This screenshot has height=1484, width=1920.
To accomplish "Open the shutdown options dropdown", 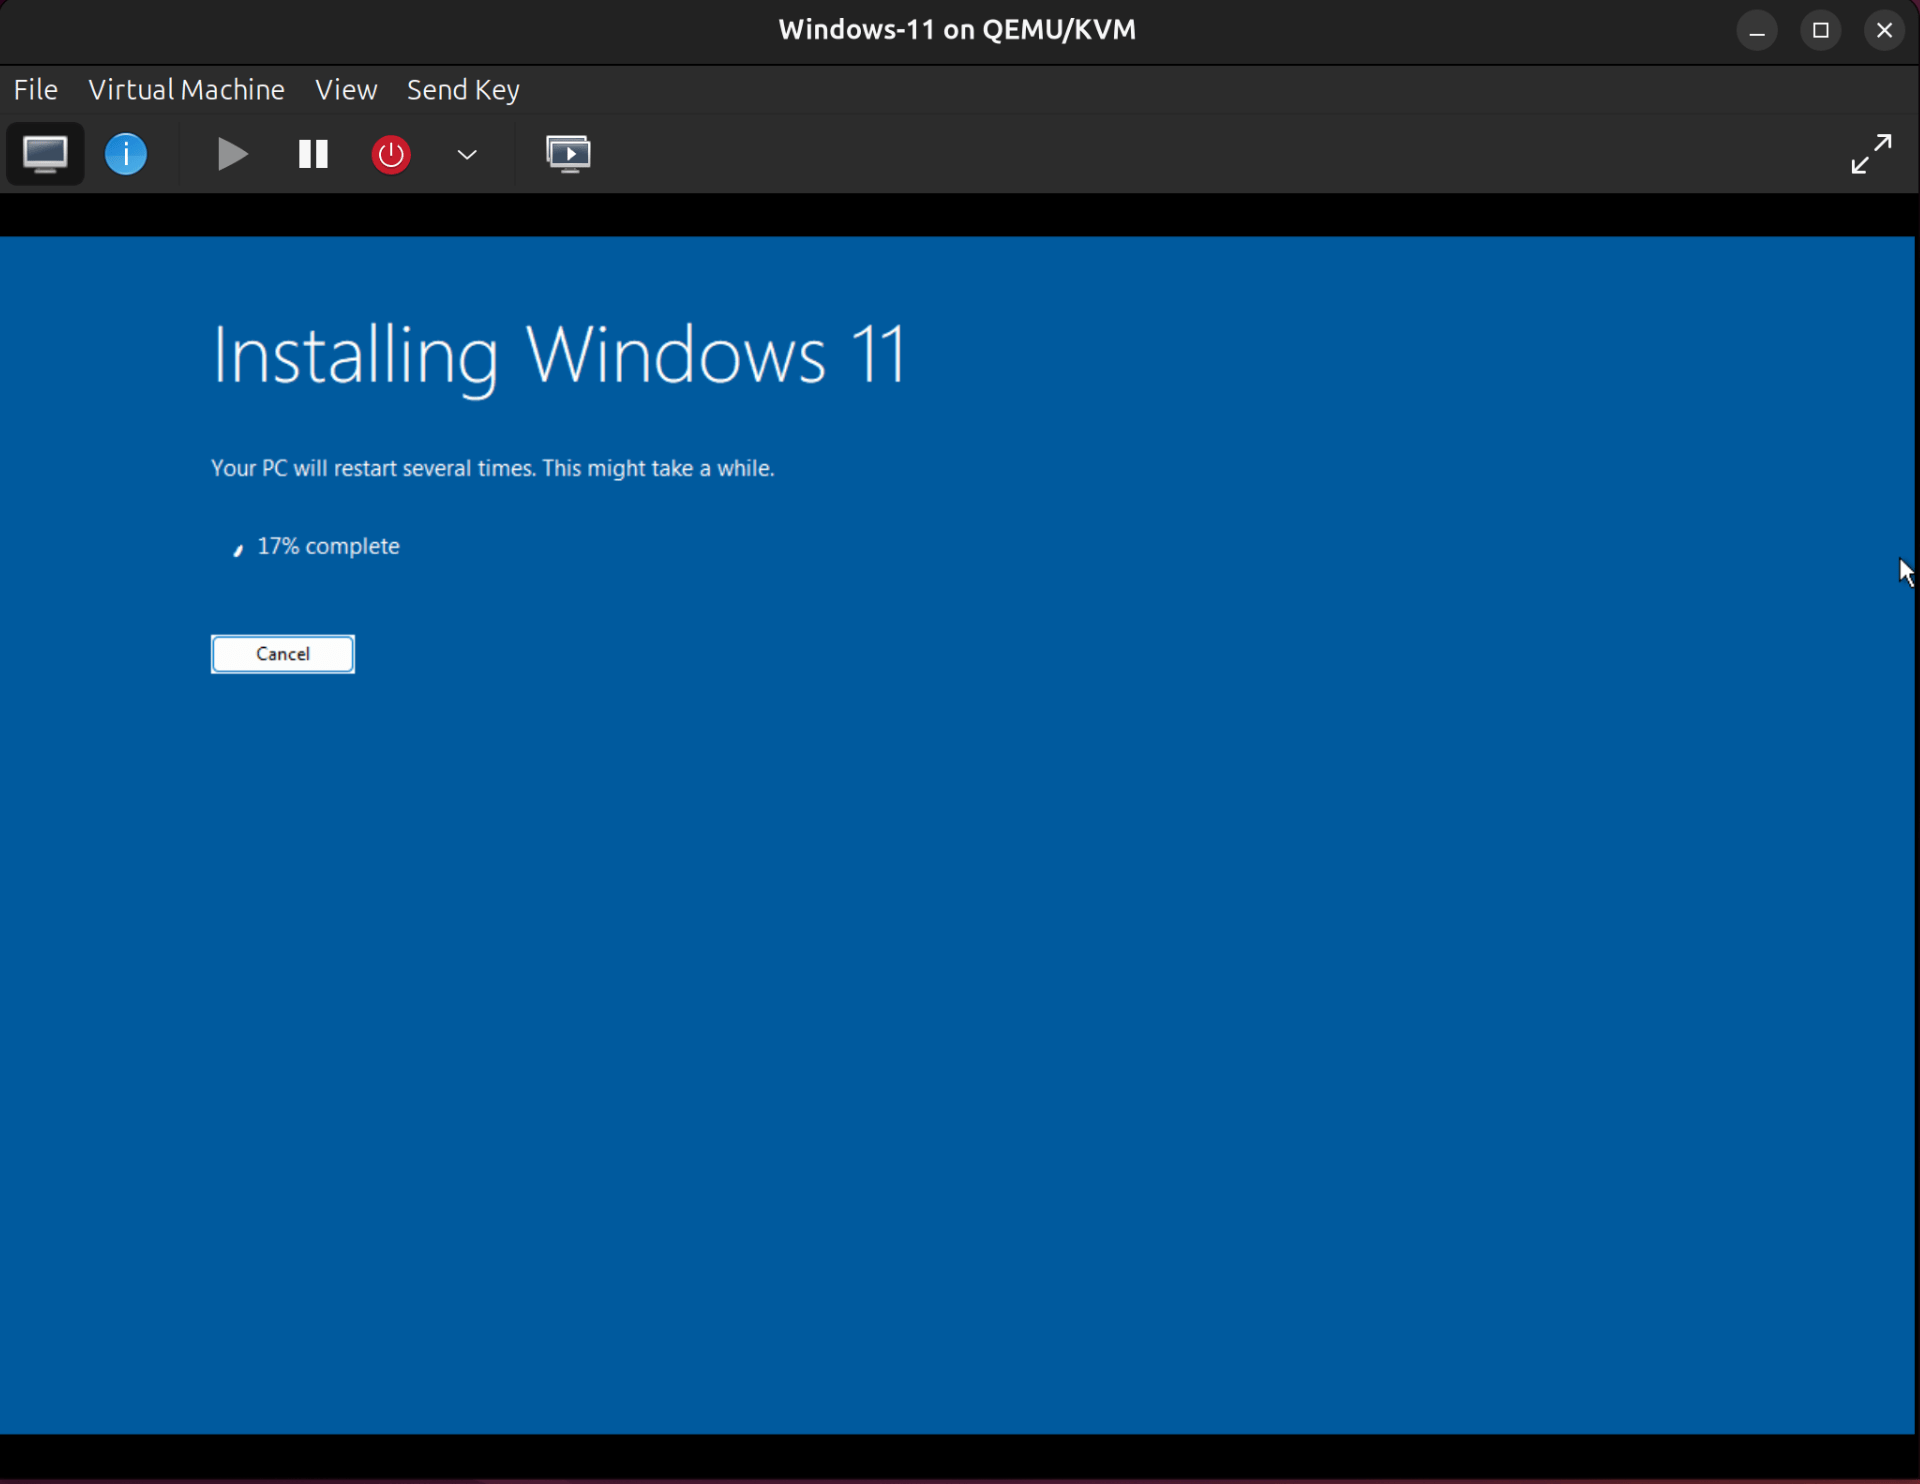I will (x=466, y=154).
